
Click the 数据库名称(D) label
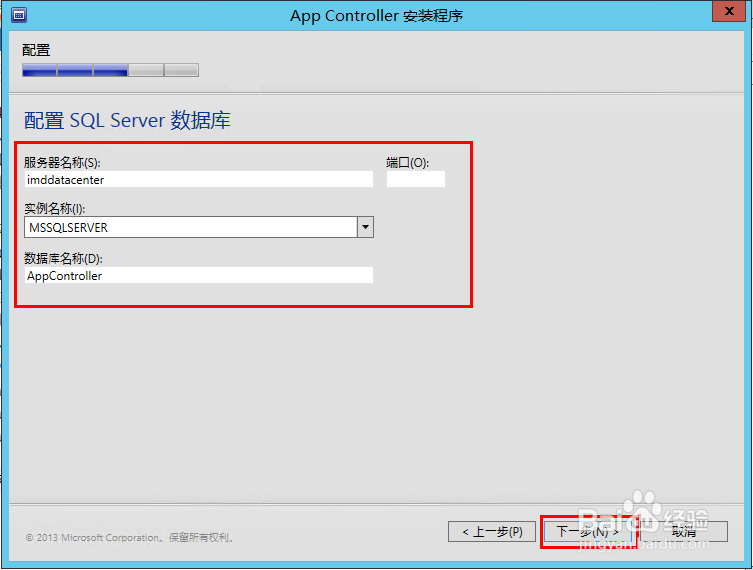pyautogui.click(x=63, y=259)
